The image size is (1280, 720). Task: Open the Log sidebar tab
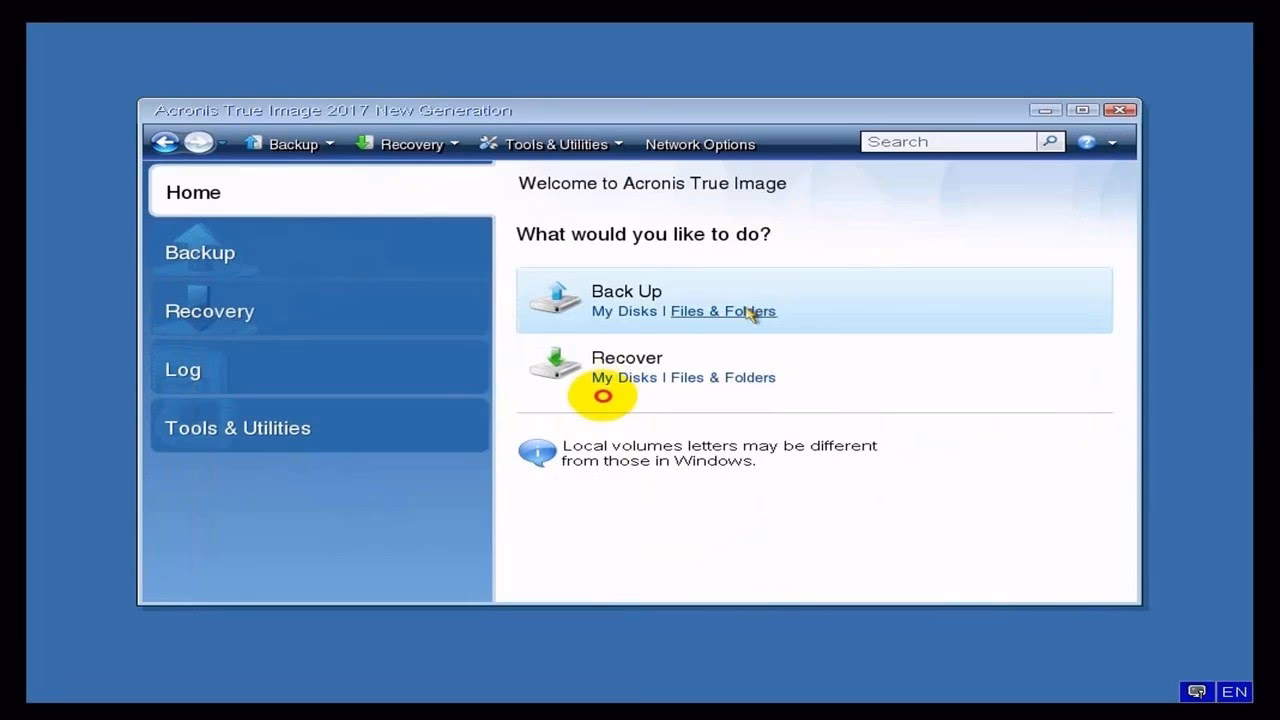coord(321,369)
